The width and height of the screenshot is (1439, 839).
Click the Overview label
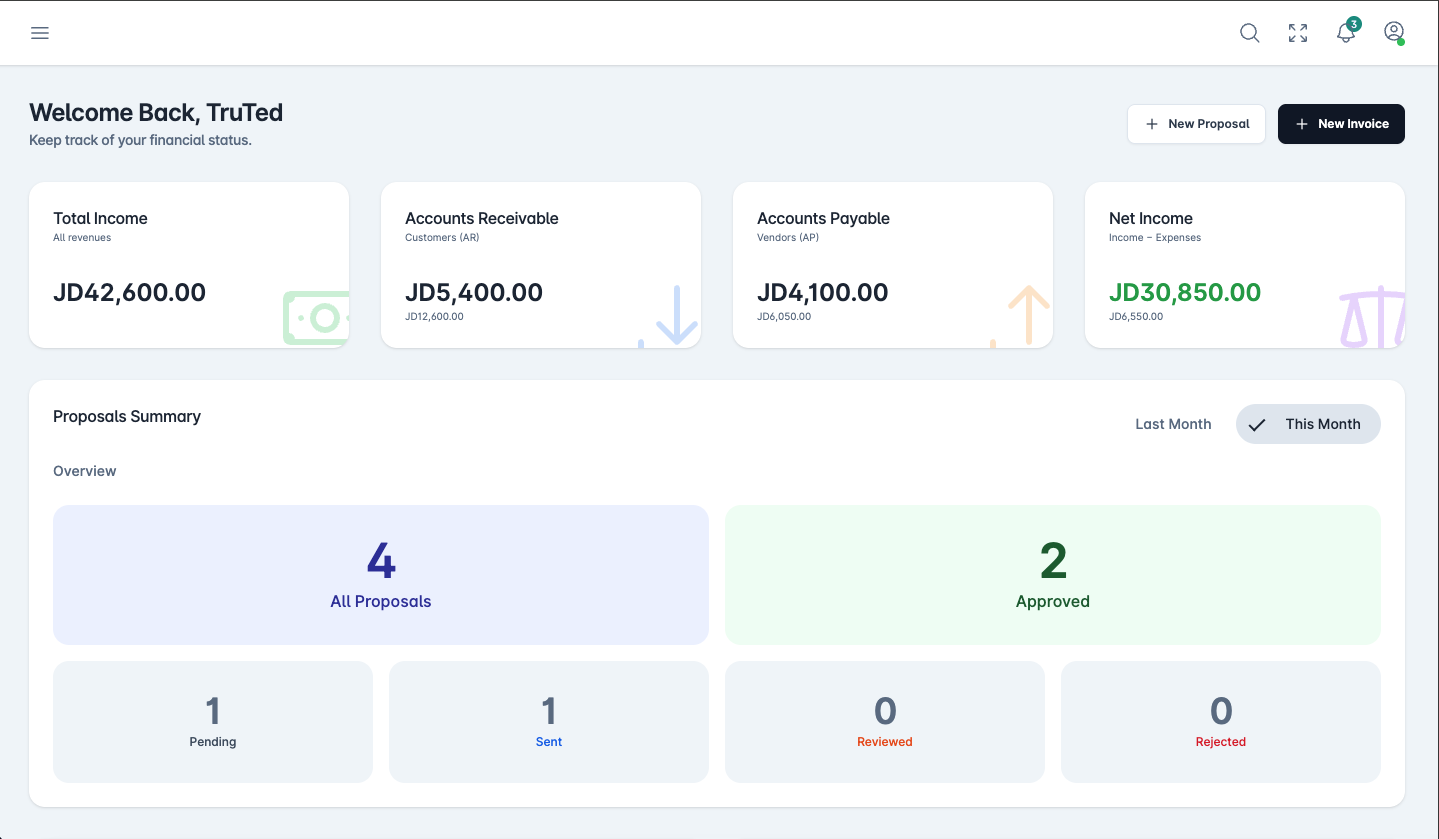click(85, 471)
